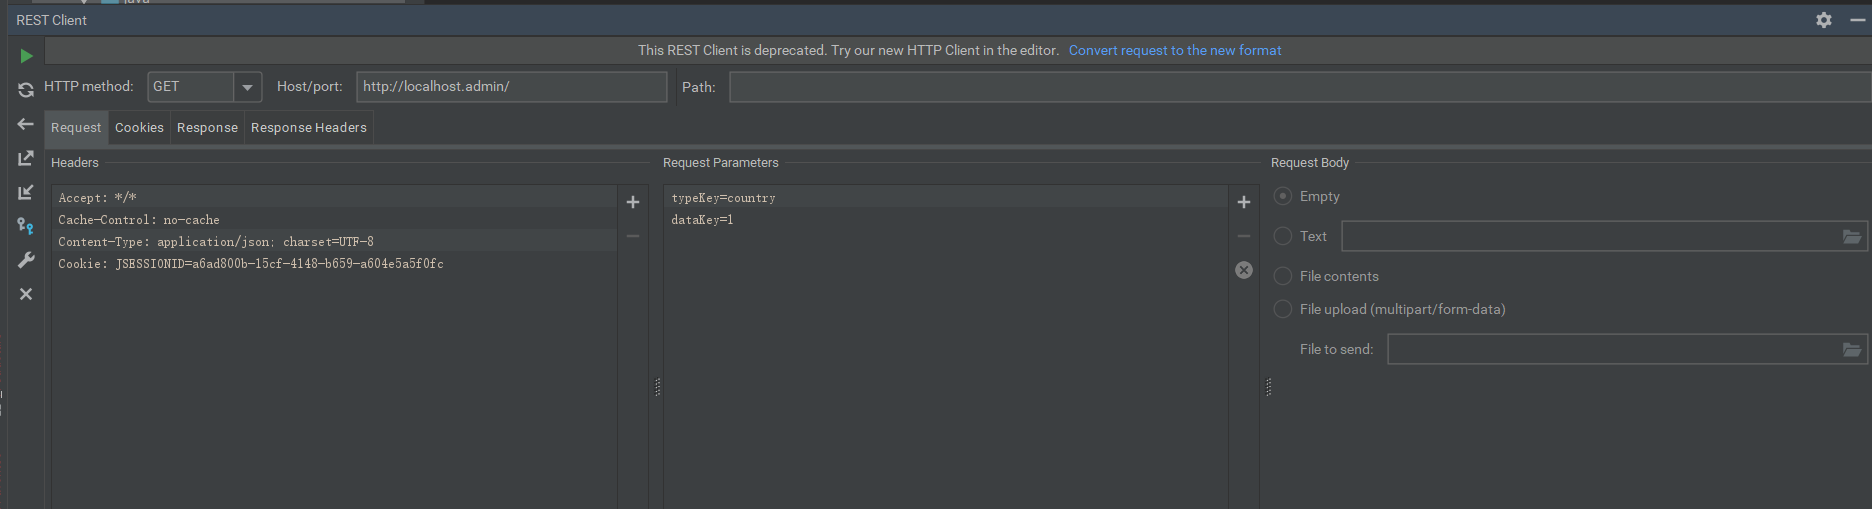Select the typeKey=country parameter row
The height and width of the screenshot is (509, 1872).
(946, 197)
